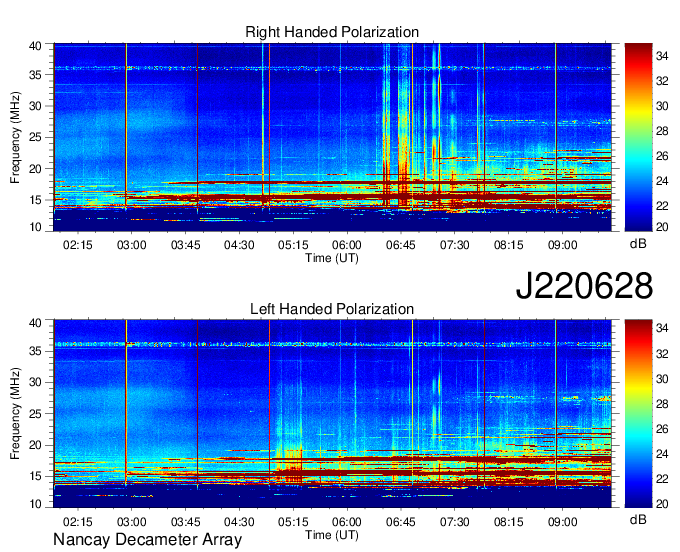Click the 25 MHz frequency tick of Right Handed plot
Screen dimensions: 680x552
pos(35,137)
